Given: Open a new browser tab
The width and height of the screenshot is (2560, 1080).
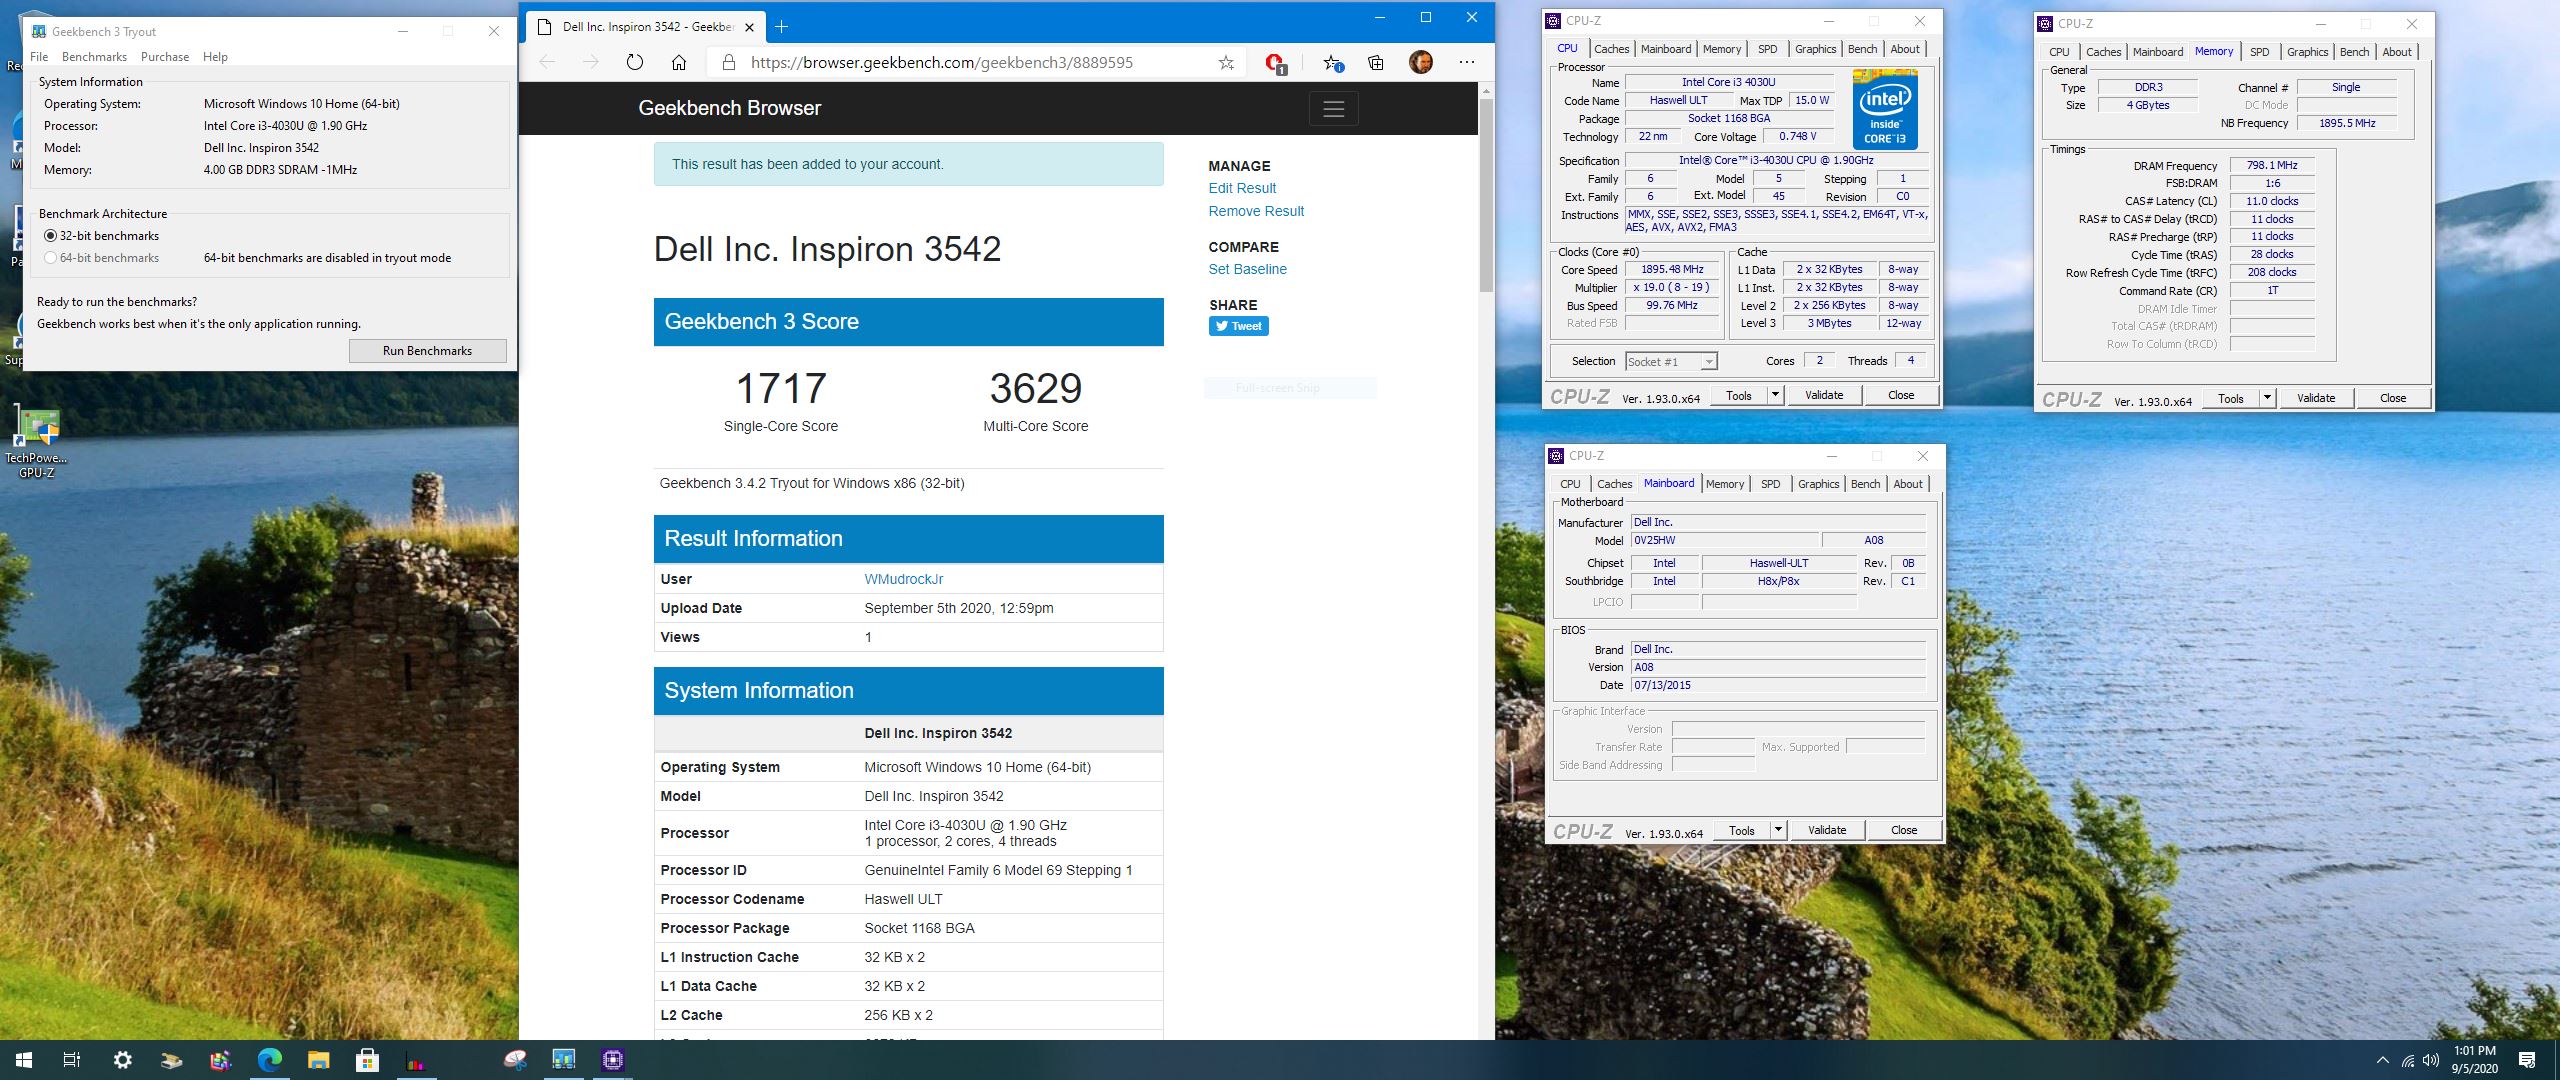Looking at the screenshot, I should click(782, 26).
